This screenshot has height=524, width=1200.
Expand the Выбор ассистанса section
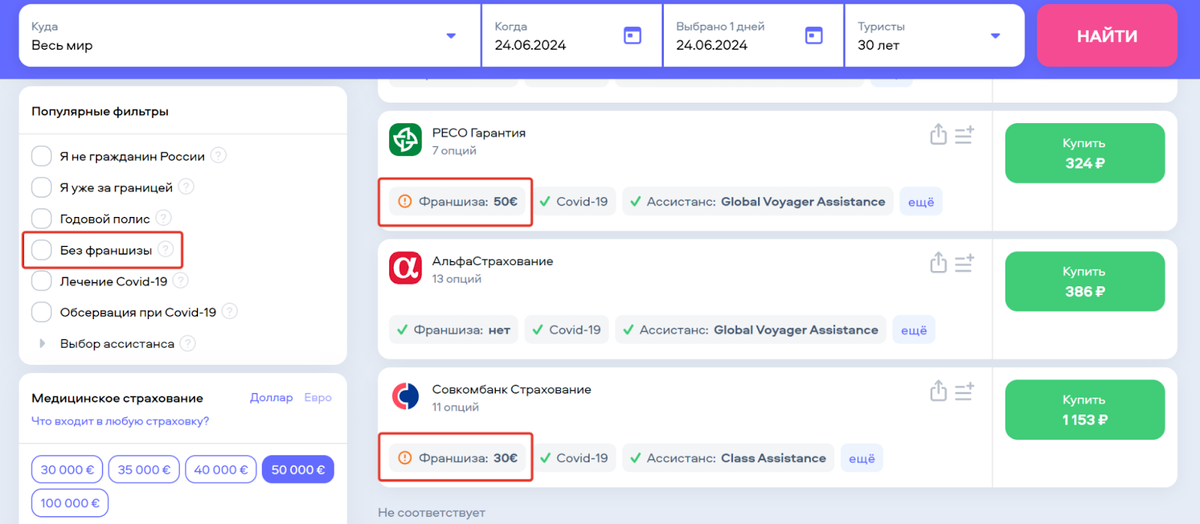point(43,343)
